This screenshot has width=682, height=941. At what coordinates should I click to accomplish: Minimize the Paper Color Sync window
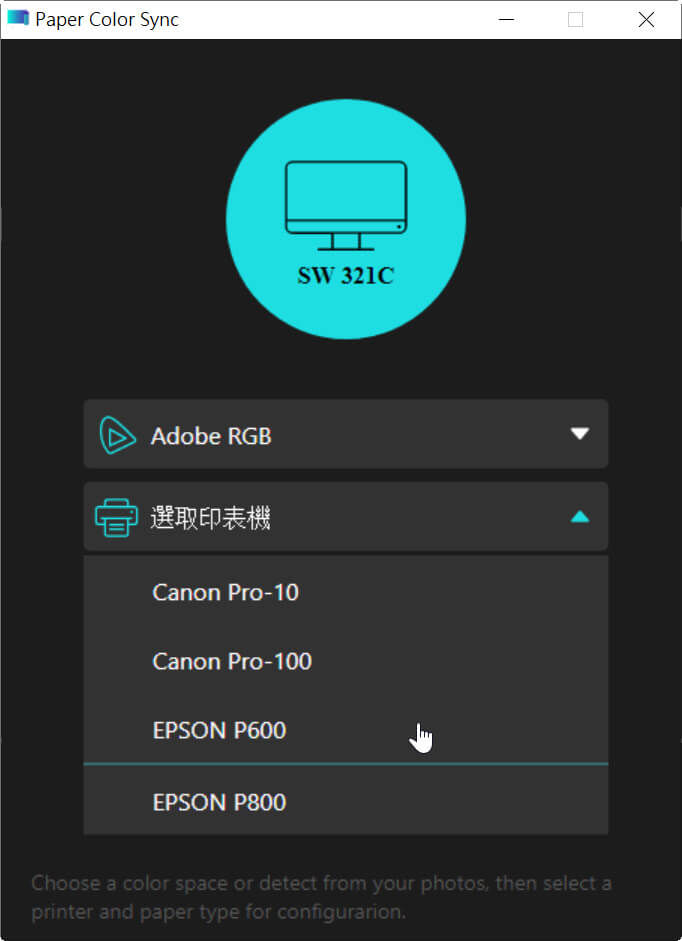tap(507, 19)
